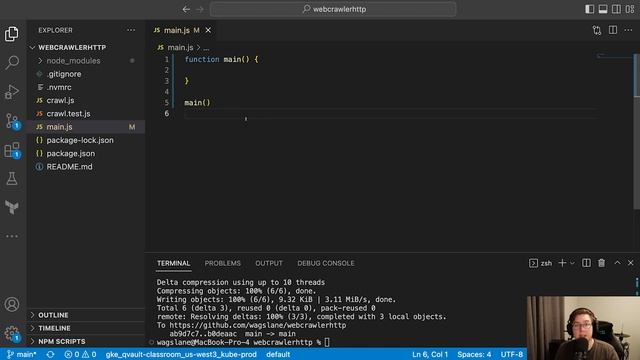640x360 pixels.
Task: Create a new terminal with plus
Action: click(562, 263)
